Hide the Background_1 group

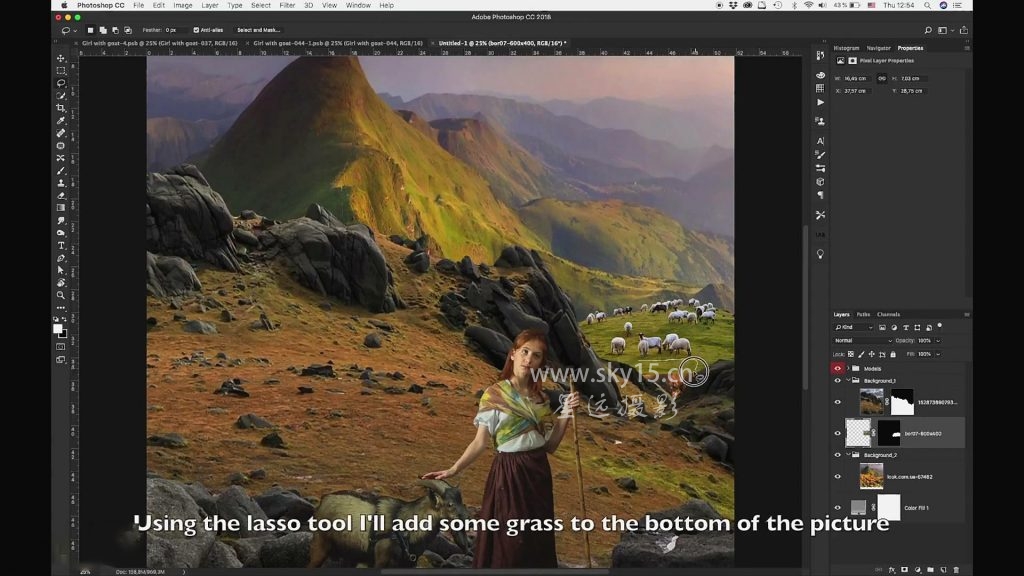tap(838, 381)
